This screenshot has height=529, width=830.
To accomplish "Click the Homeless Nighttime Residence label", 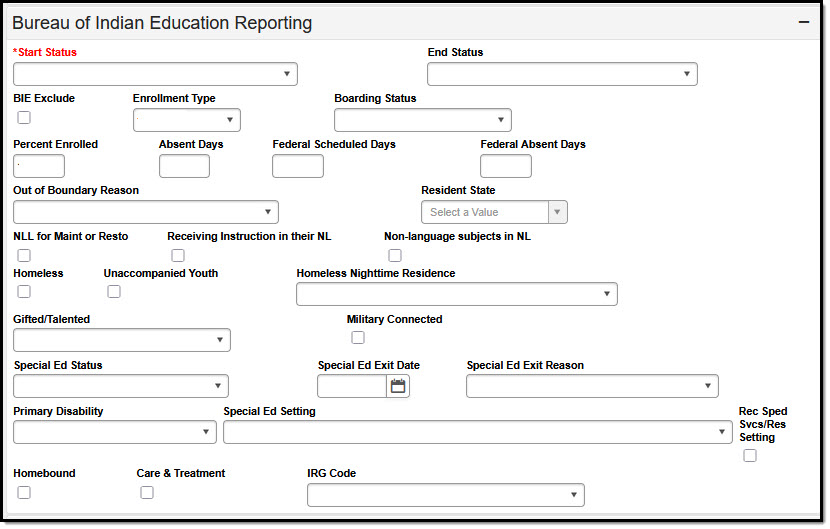I will click(x=376, y=273).
